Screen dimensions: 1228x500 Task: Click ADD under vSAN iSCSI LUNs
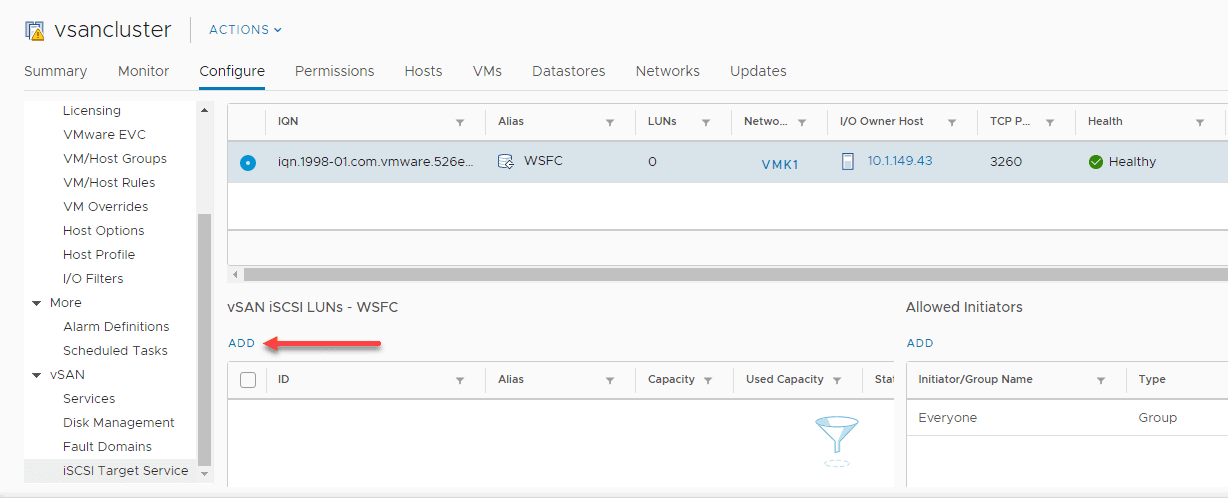click(x=242, y=343)
